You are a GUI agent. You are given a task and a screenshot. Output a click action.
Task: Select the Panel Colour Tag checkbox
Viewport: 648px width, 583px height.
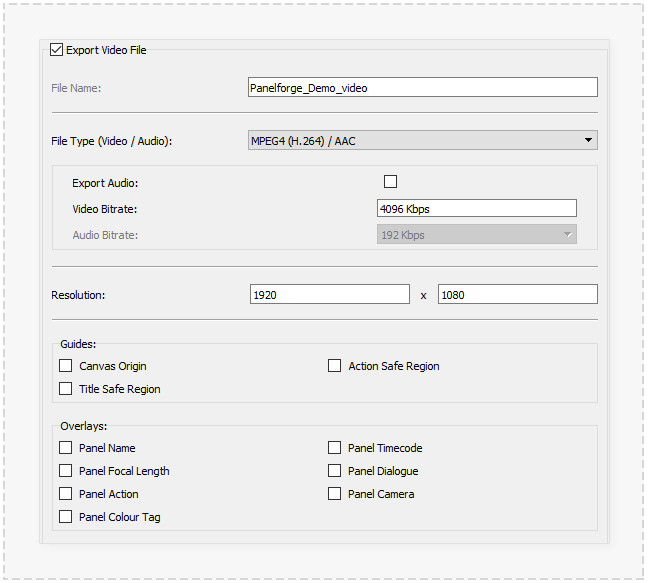(x=66, y=517)
